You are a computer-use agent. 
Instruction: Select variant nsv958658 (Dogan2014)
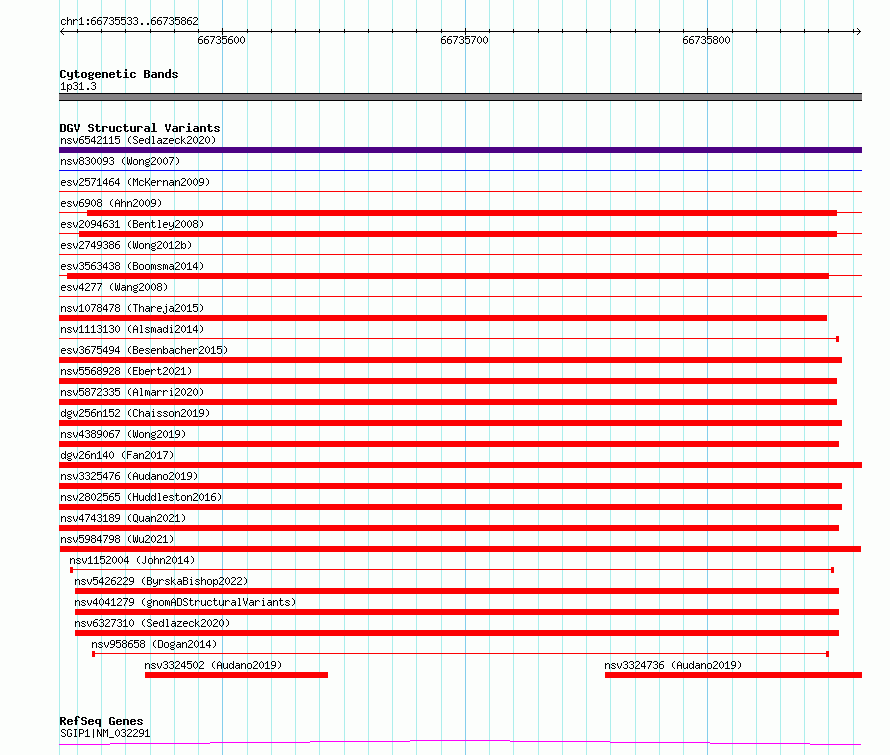(154, 644)
